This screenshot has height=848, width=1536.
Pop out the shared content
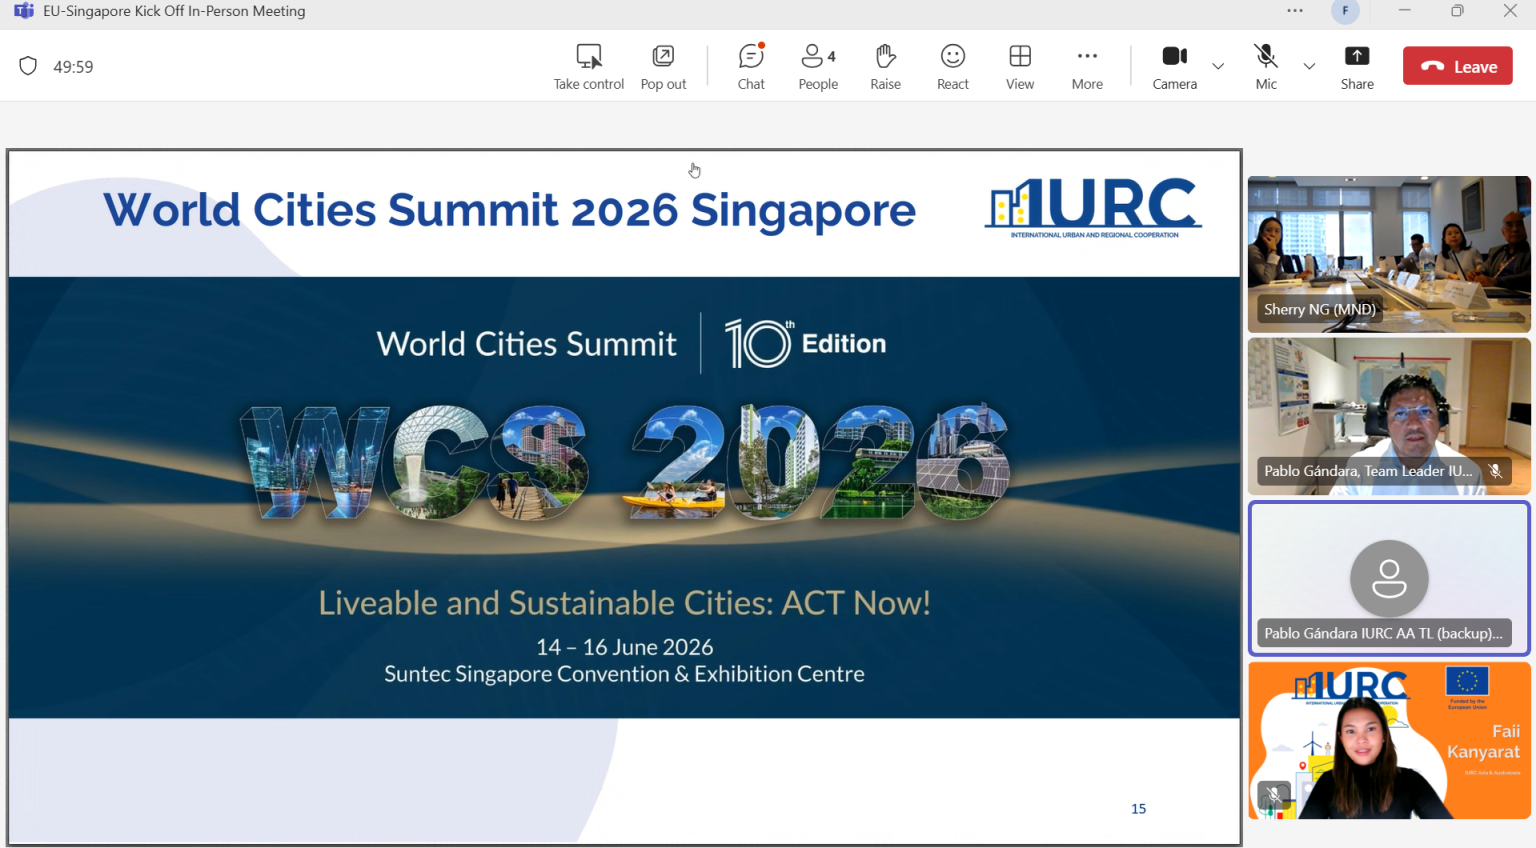point(663,65)
